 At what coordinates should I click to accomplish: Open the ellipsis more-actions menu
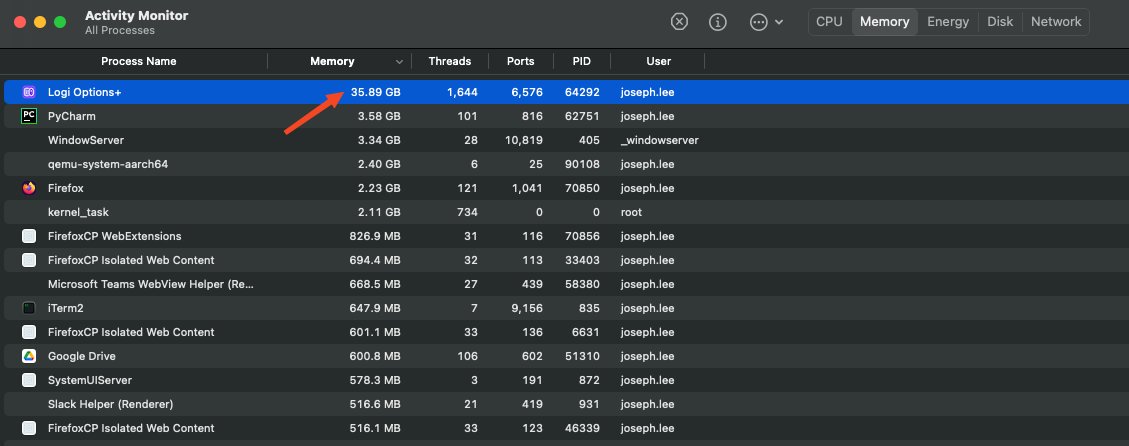coord(766,22)
